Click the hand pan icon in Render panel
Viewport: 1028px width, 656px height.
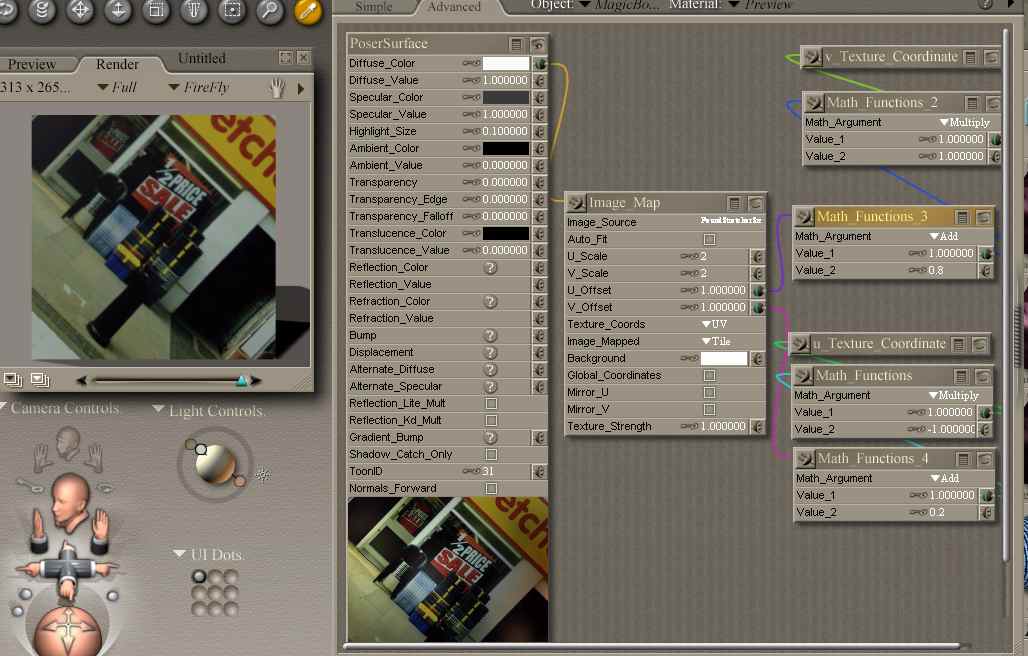click(x=278, y=88)
